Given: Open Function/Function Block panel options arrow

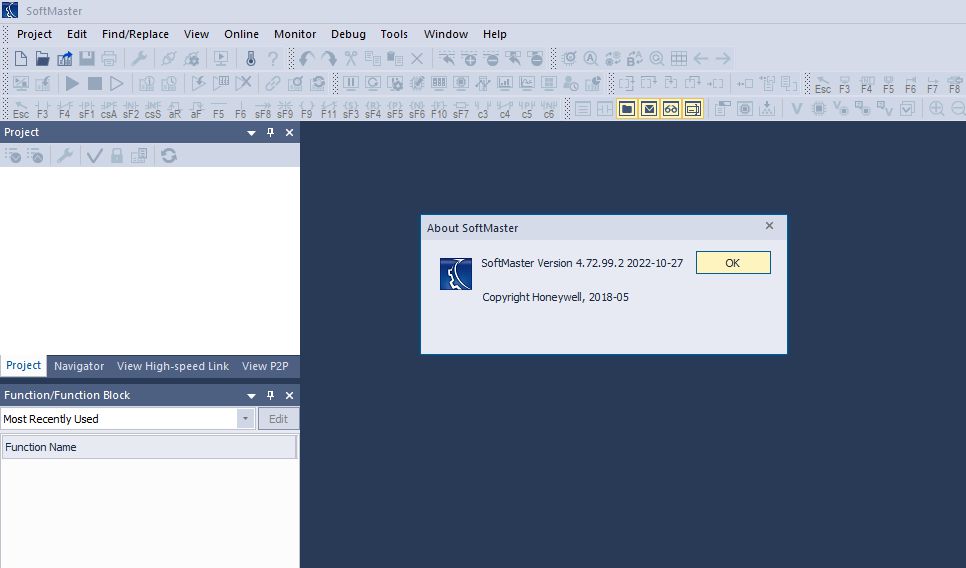Looking at the screenshot, I should (x=252, y=395).
